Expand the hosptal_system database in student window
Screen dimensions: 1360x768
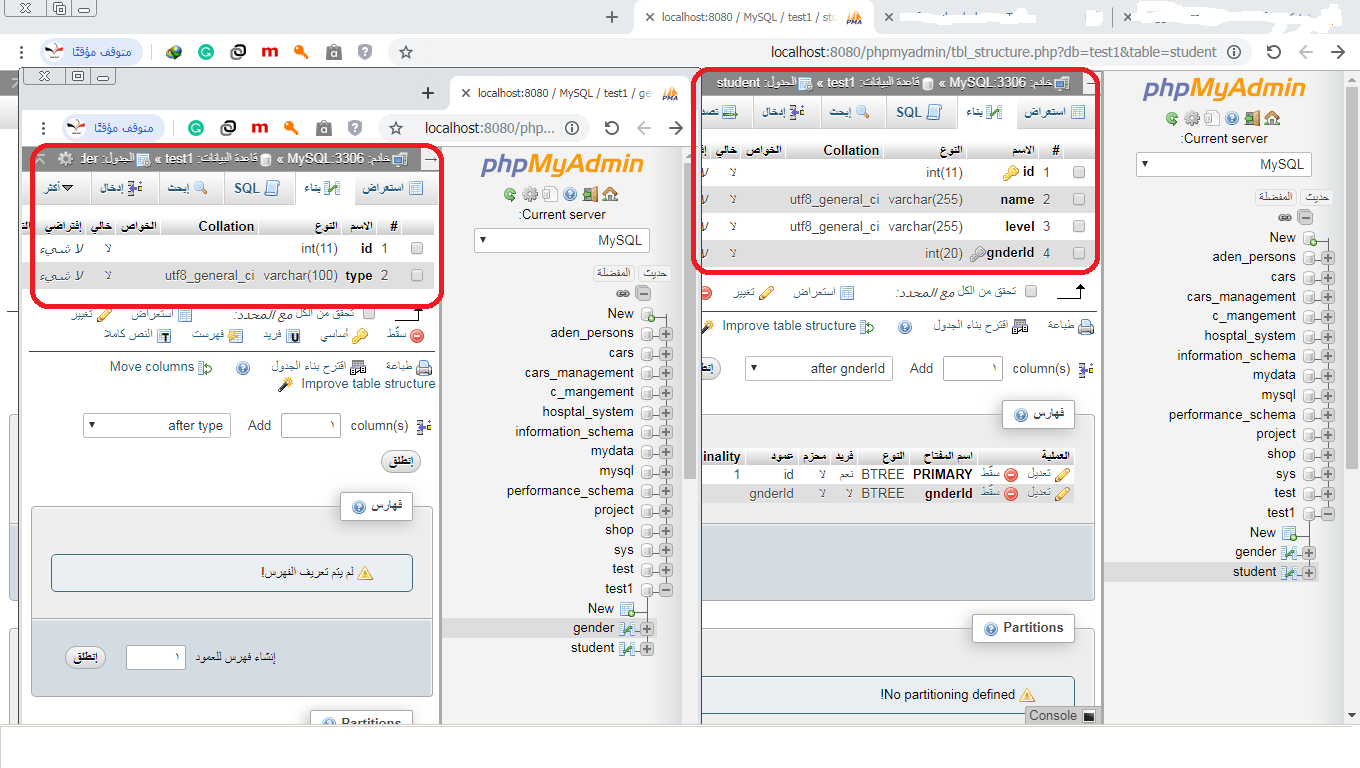point(1328,336)
